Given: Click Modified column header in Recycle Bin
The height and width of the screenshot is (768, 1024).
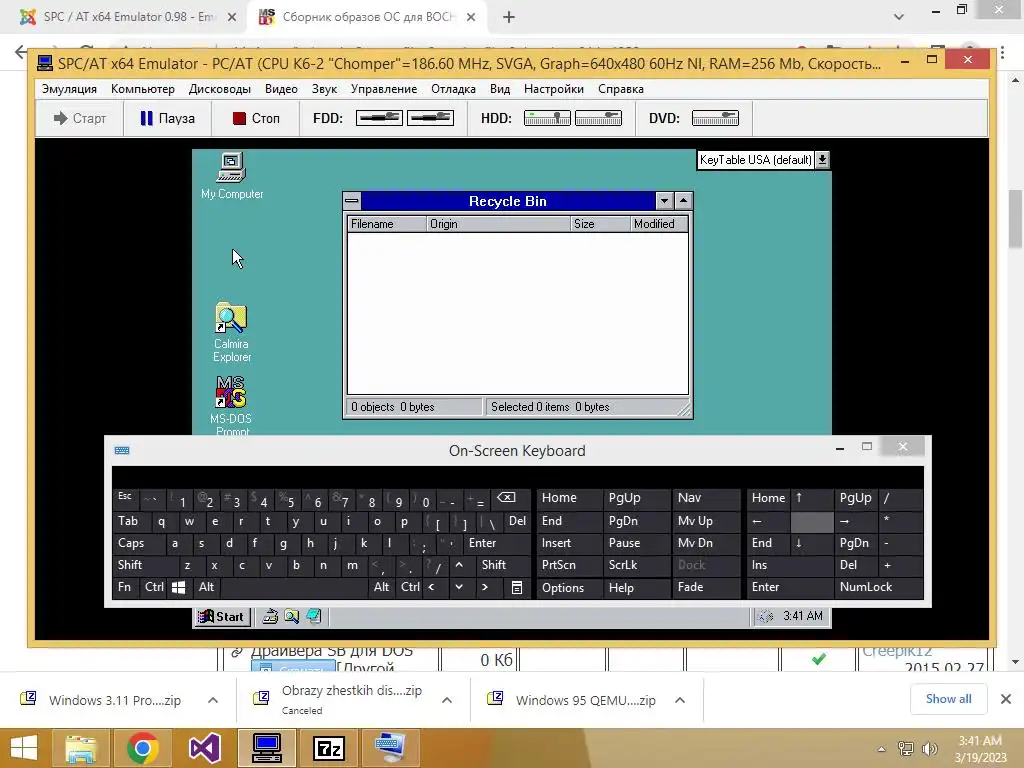Looking at the screenshot, I should point(659,224).
